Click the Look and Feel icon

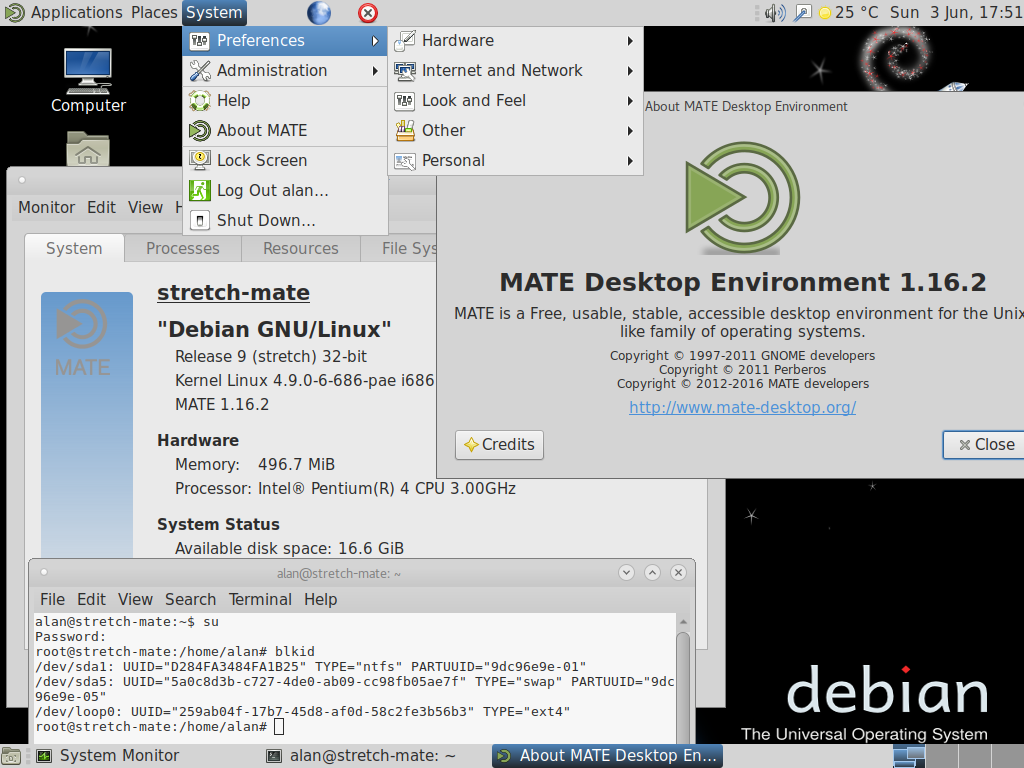pyautogui.click(x=405, y=101)
